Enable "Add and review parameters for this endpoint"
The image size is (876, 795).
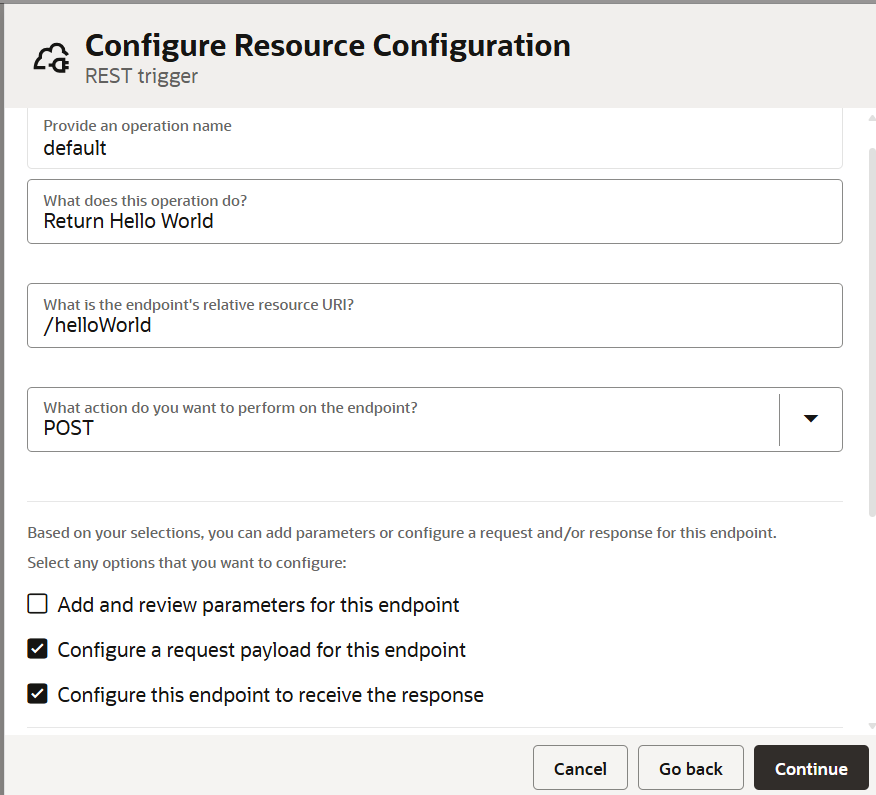[x=37, y=603]
